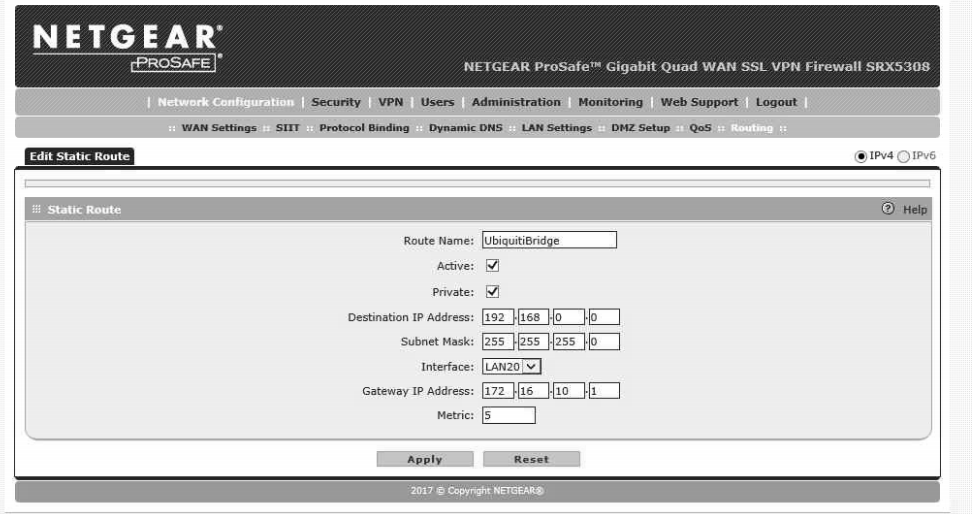Click the Static Route section title

click(x=84, y=210)
